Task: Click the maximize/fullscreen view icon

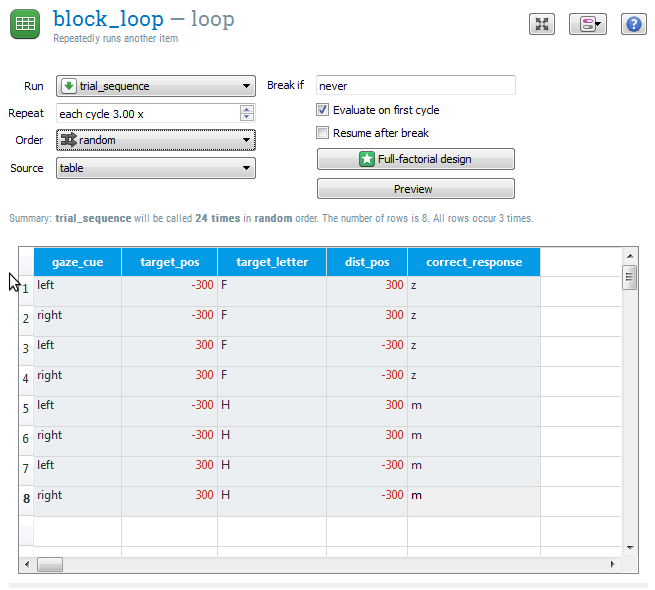Action: point(542,25)
